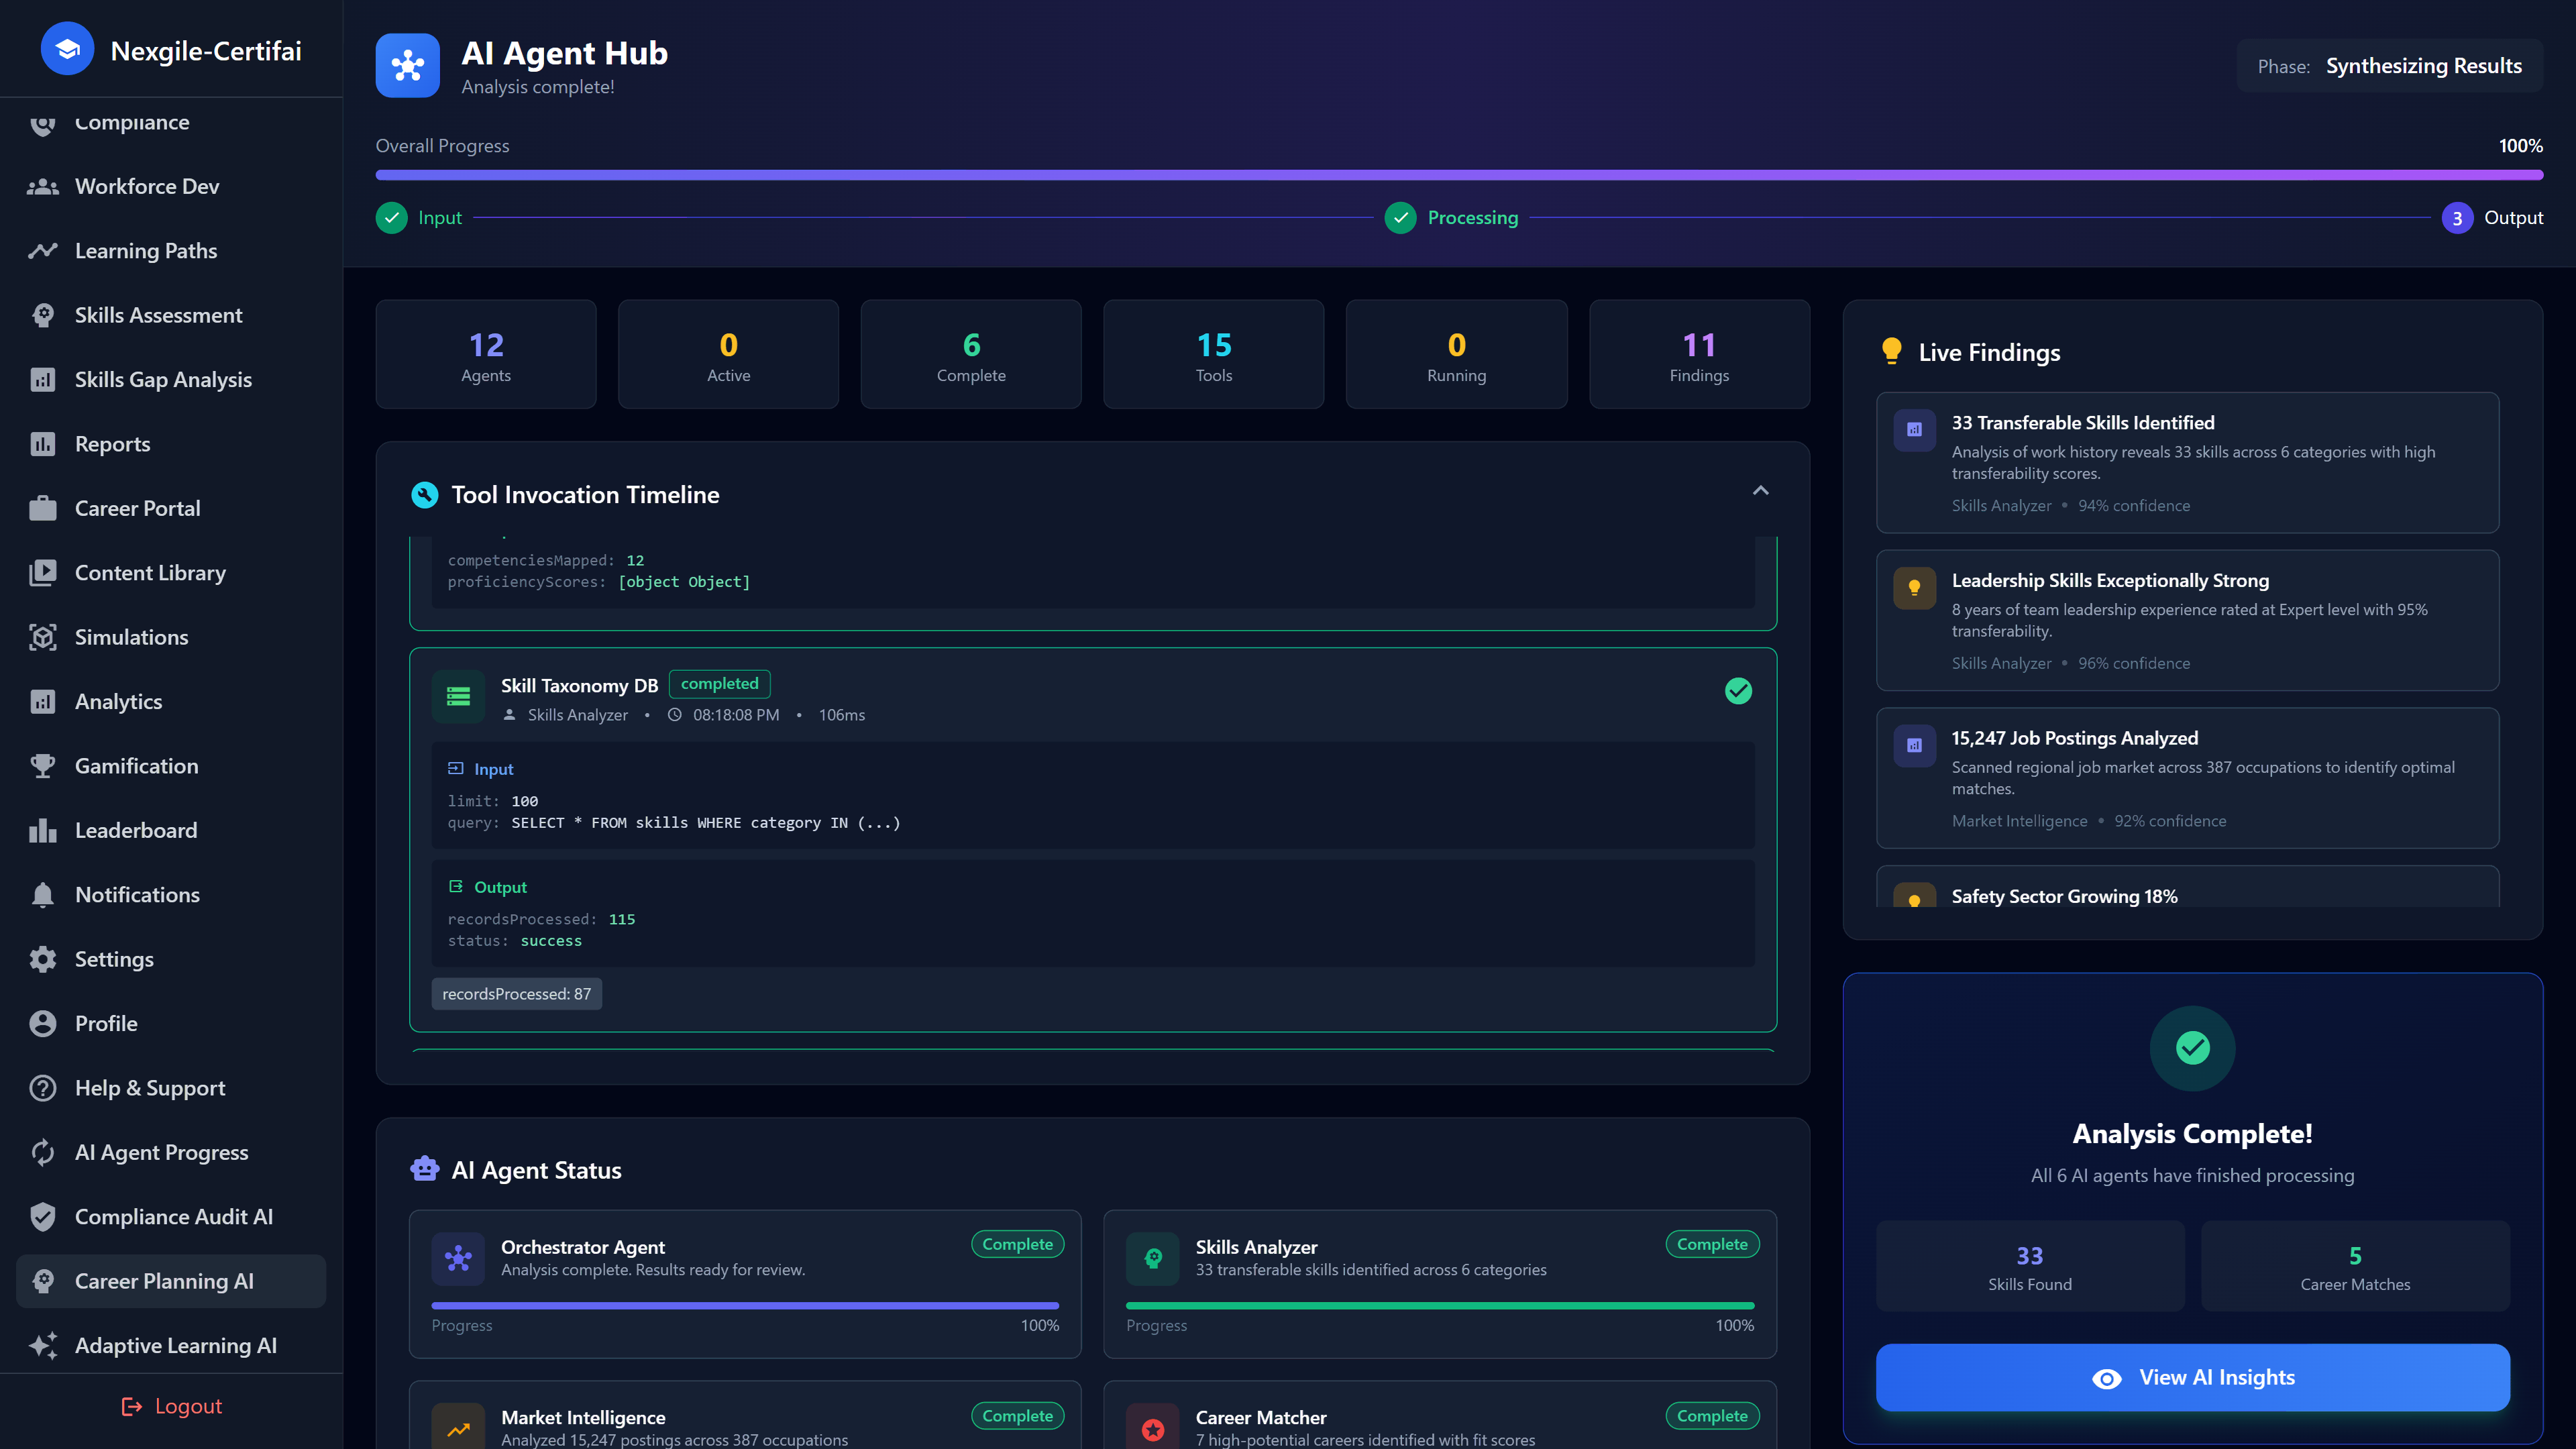2576x1449 pixels.
Task: Click the Simulations icon in the sidebar
Action: point(43,637)
